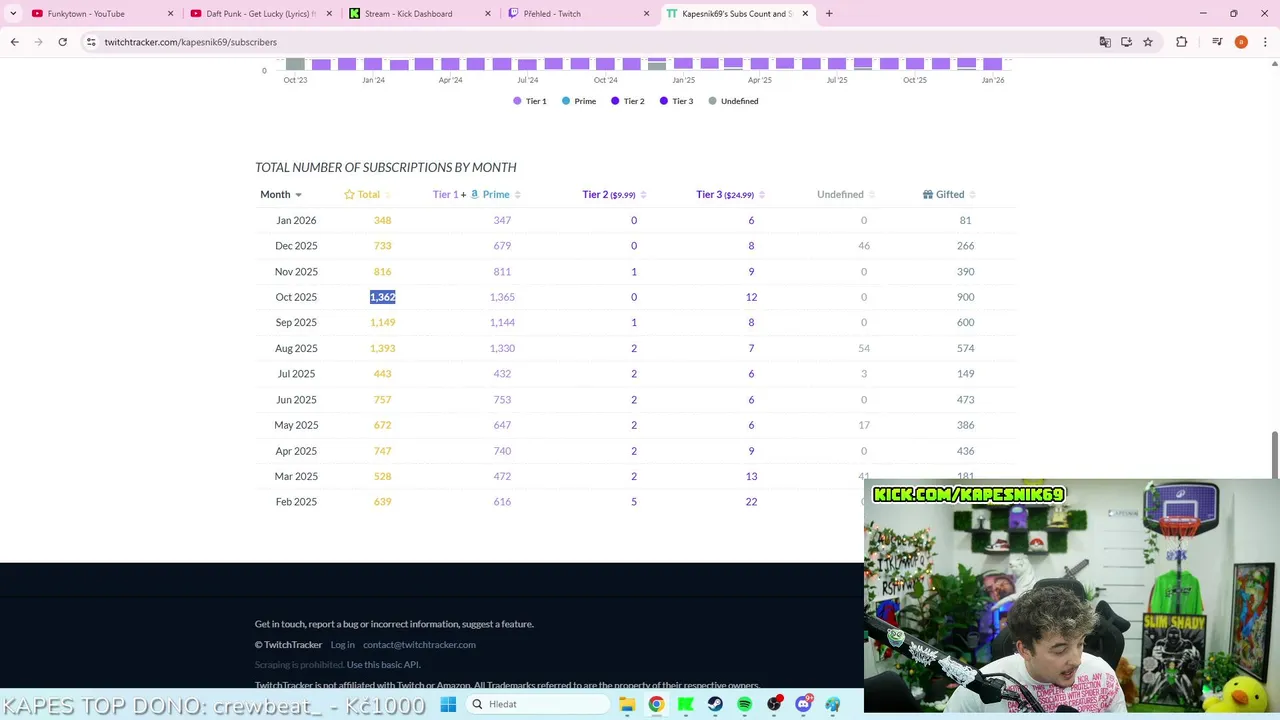Close the Přehled - Twitch tab

click(647, 13)
